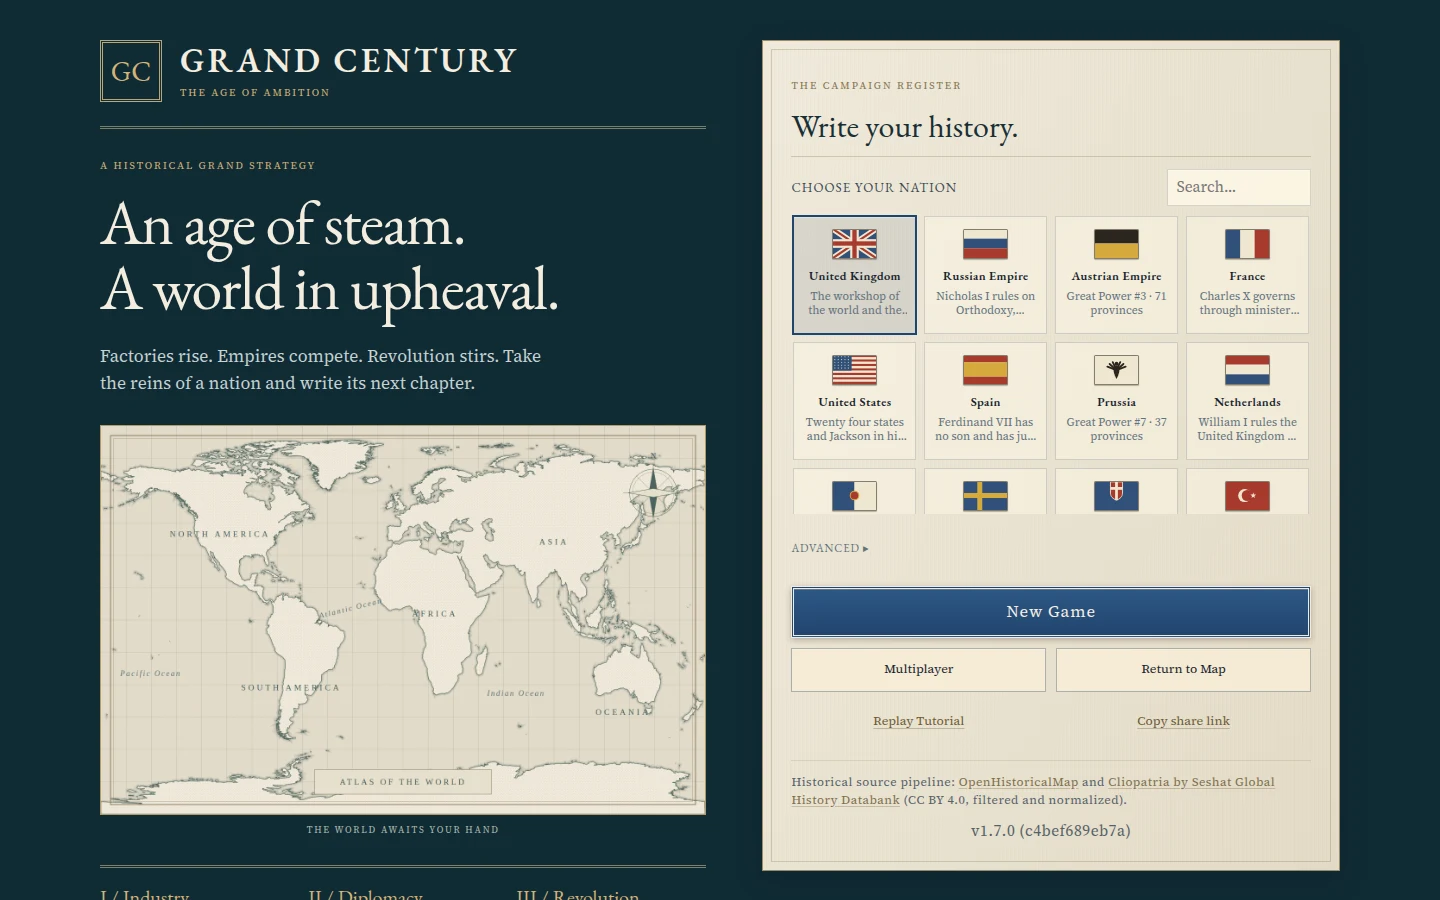Select the France tricolor flag
The image size is (1440, 900).
point(1247,244)
